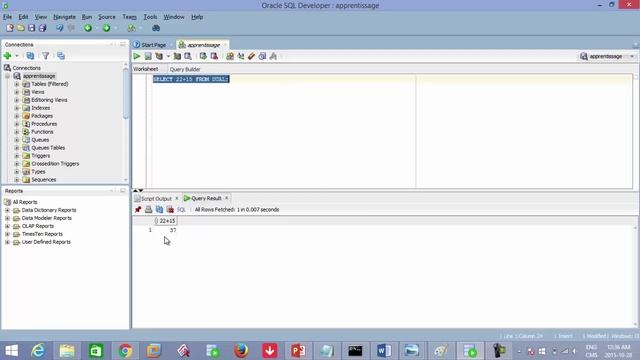The image size is (640, 360).
Task: Click the SQL Tuning Advisor icon
Action: 188,56
